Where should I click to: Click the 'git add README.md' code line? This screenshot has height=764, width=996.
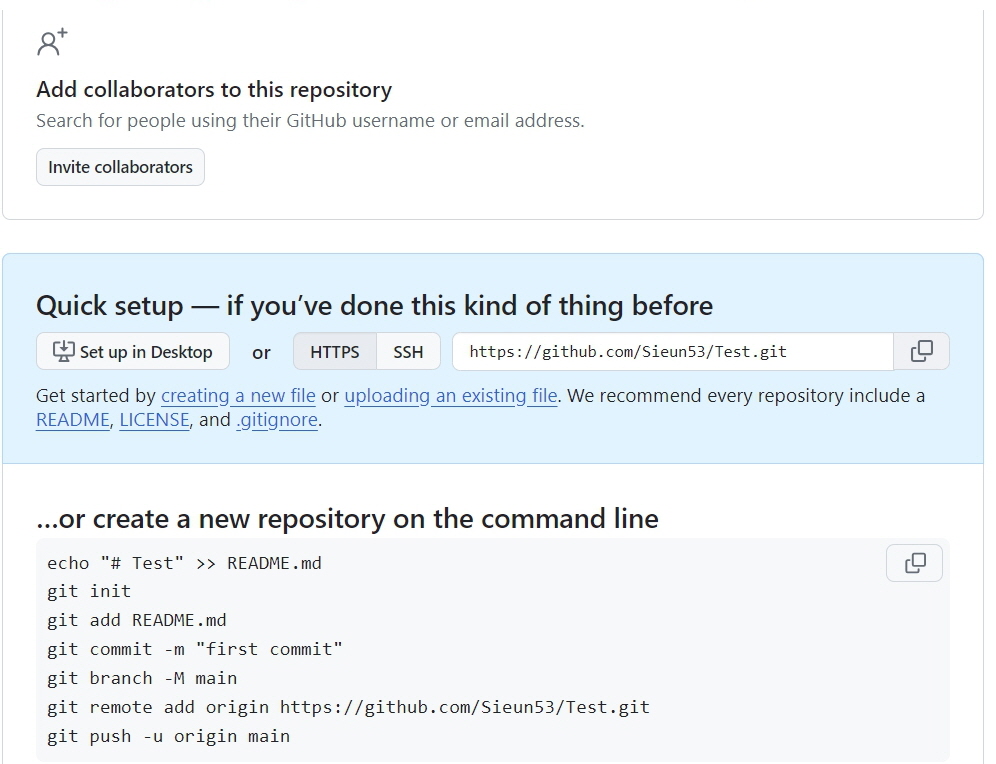(137, 620)
